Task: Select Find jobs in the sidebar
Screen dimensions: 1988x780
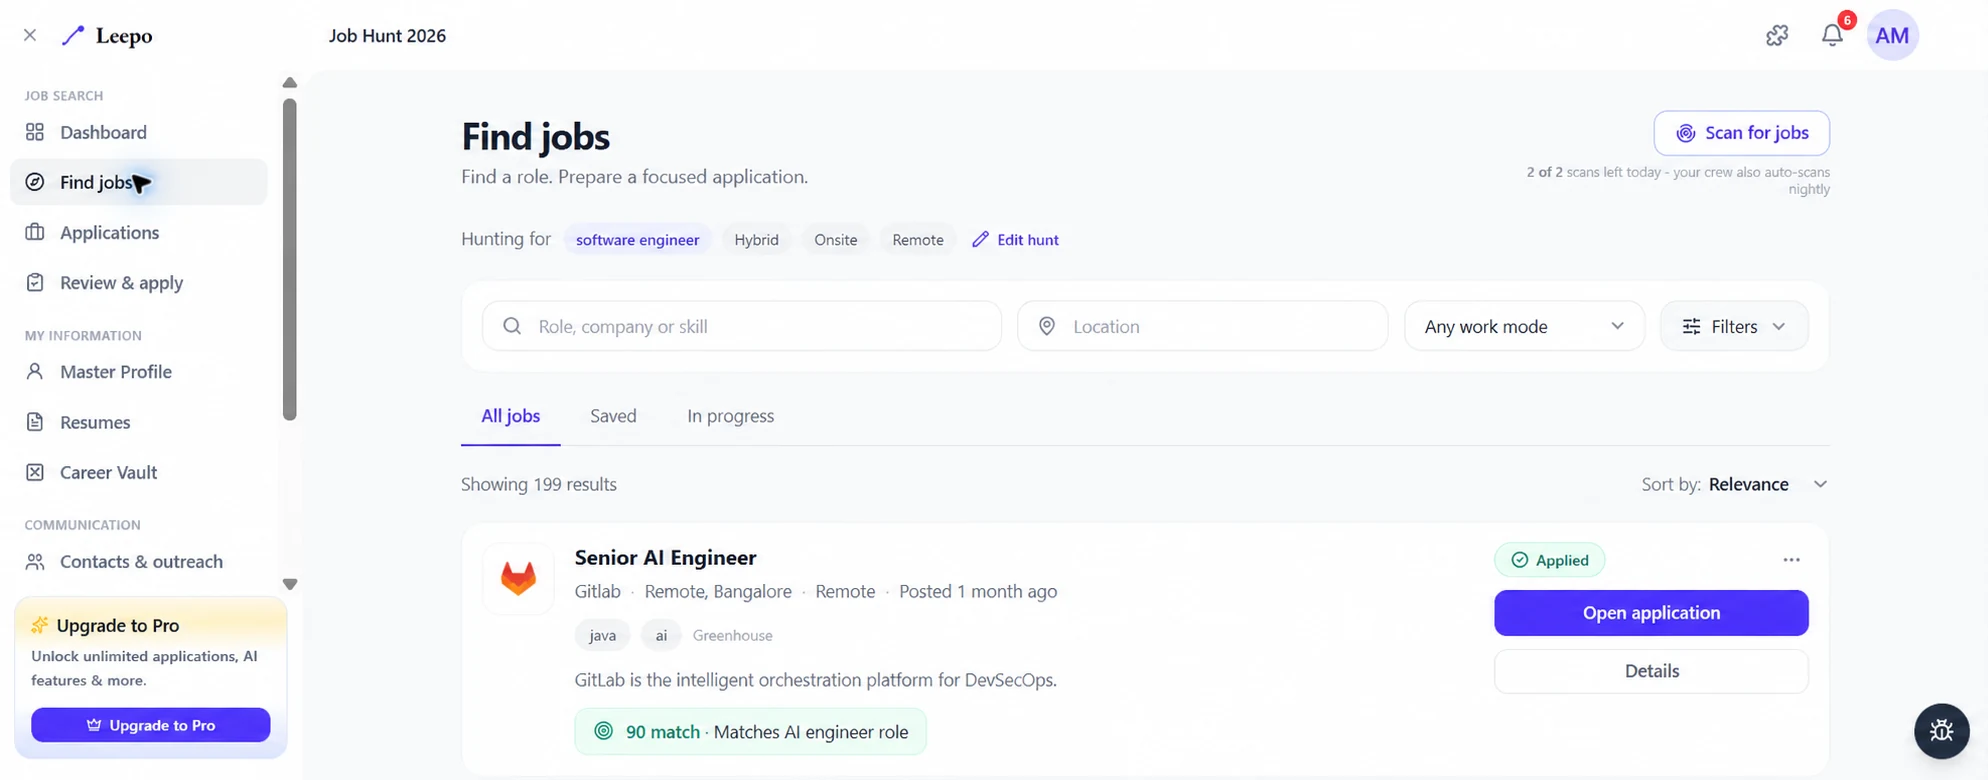Action: [139, 182]
